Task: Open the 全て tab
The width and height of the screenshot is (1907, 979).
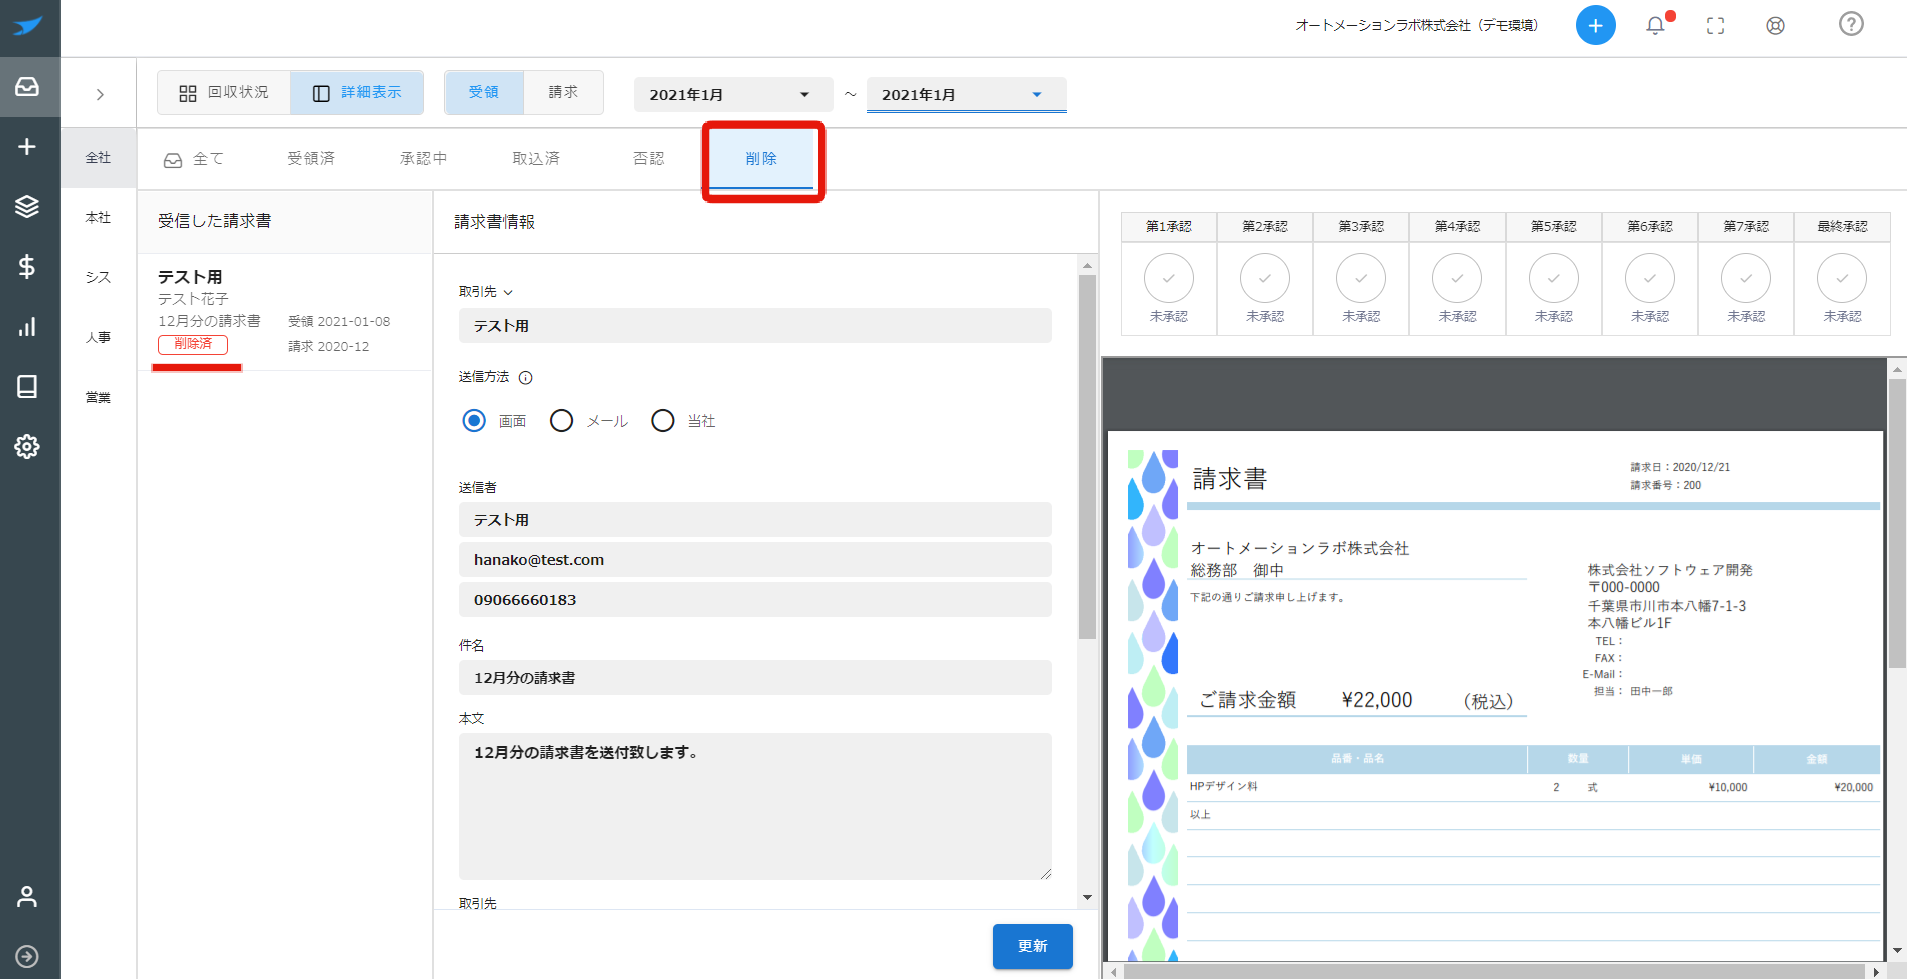Action: [194, 159]
